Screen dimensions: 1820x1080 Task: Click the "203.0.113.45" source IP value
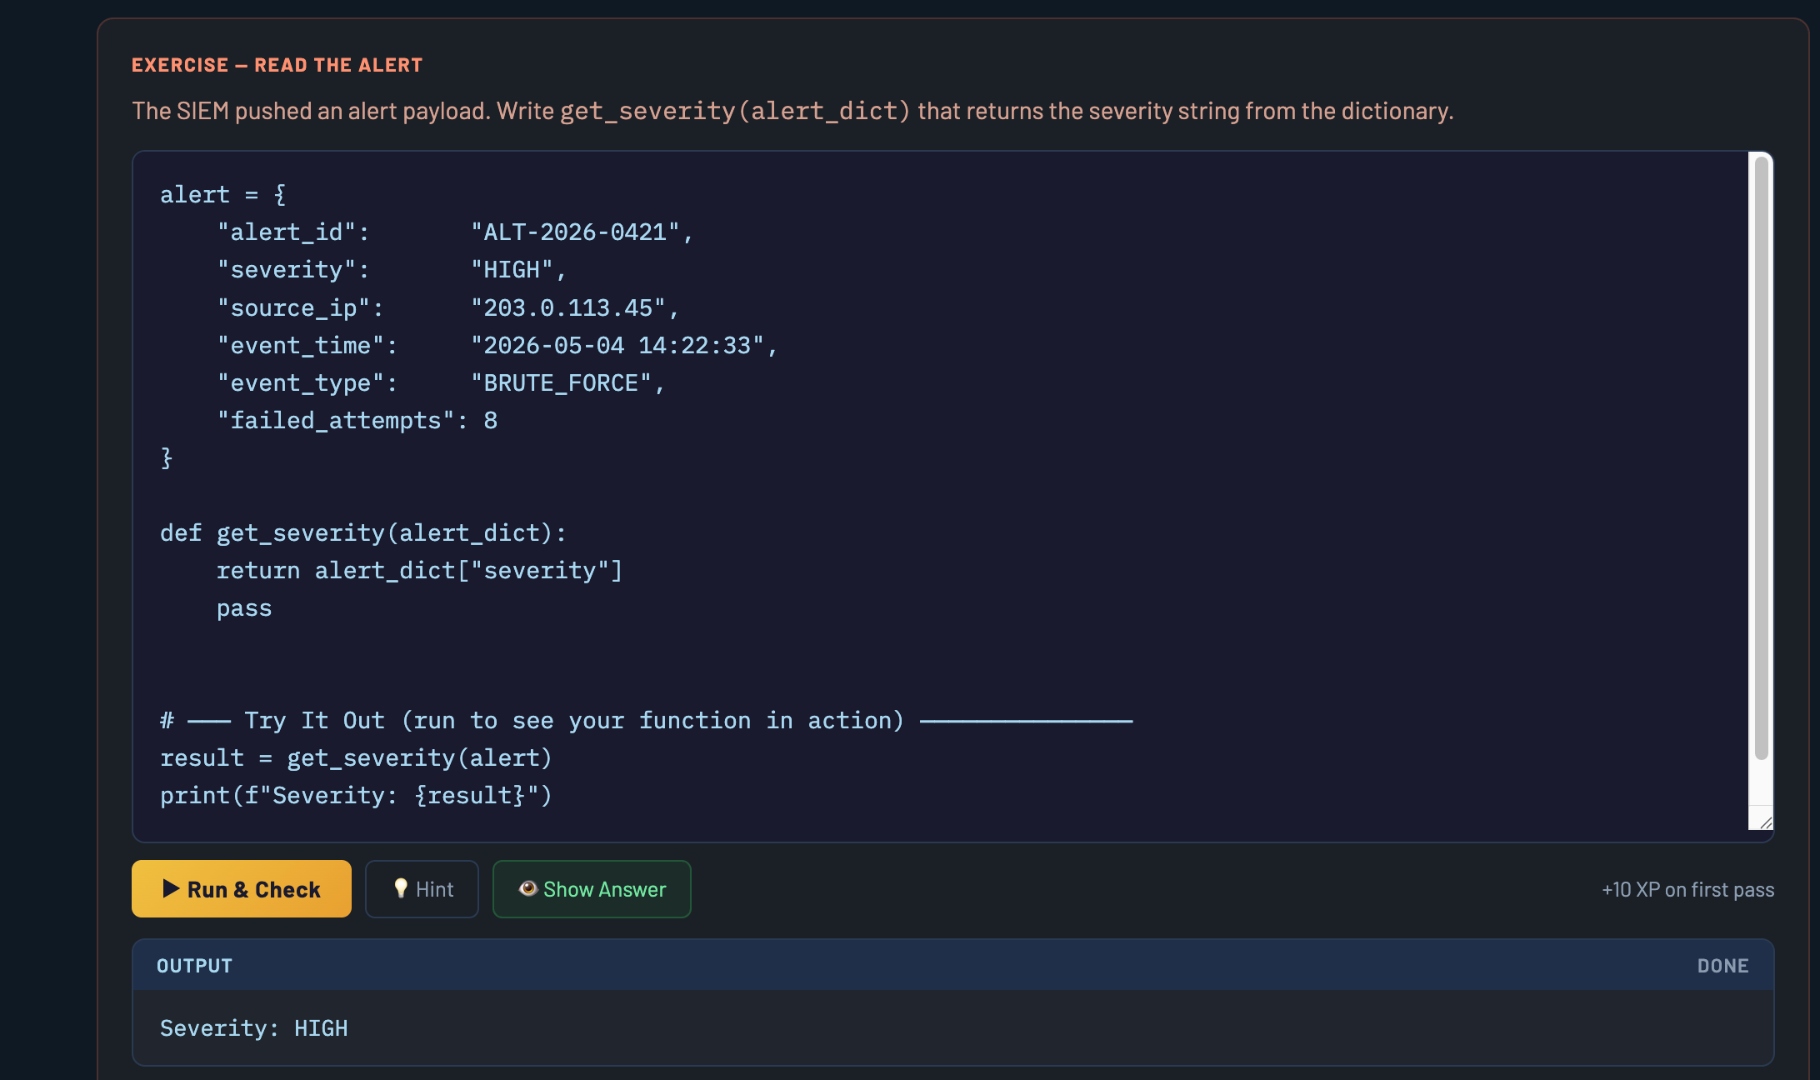tap(568, 308)
